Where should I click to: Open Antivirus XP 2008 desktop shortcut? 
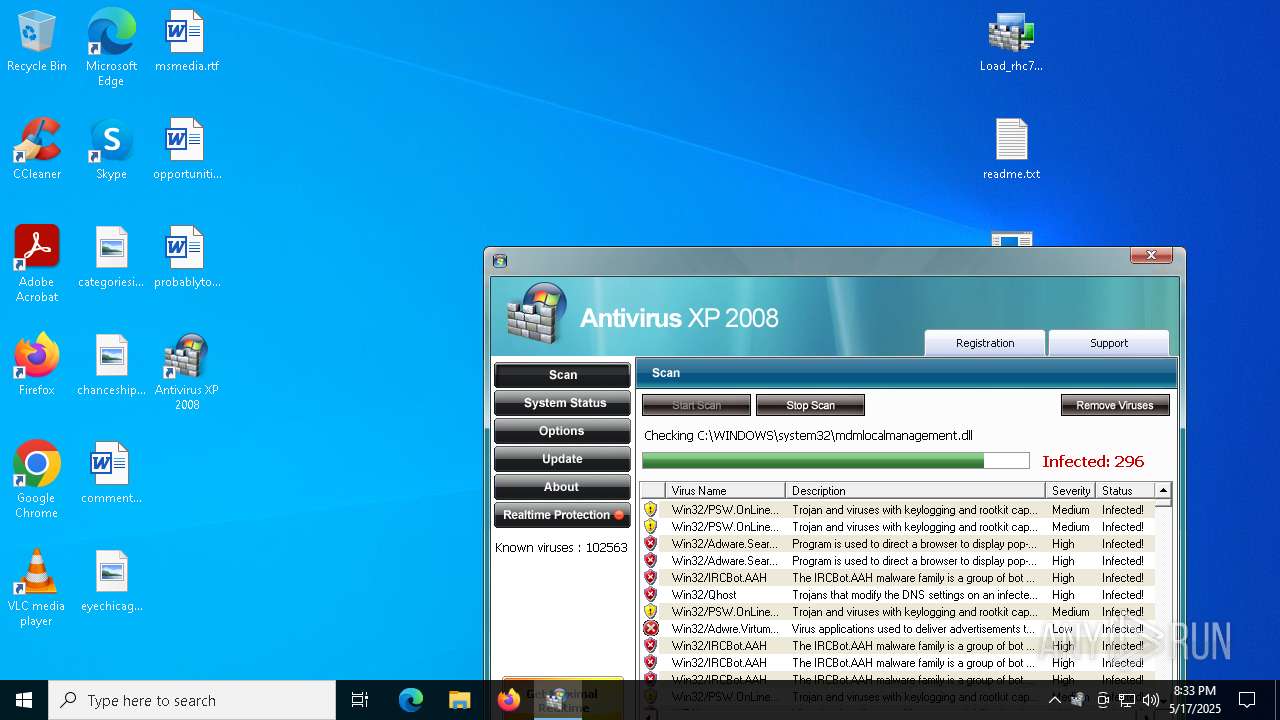186,372
